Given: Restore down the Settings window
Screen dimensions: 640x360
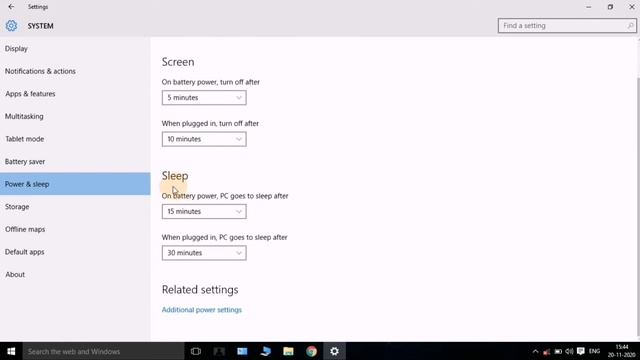Looking at the screenshot, I should tap(610, 7).
